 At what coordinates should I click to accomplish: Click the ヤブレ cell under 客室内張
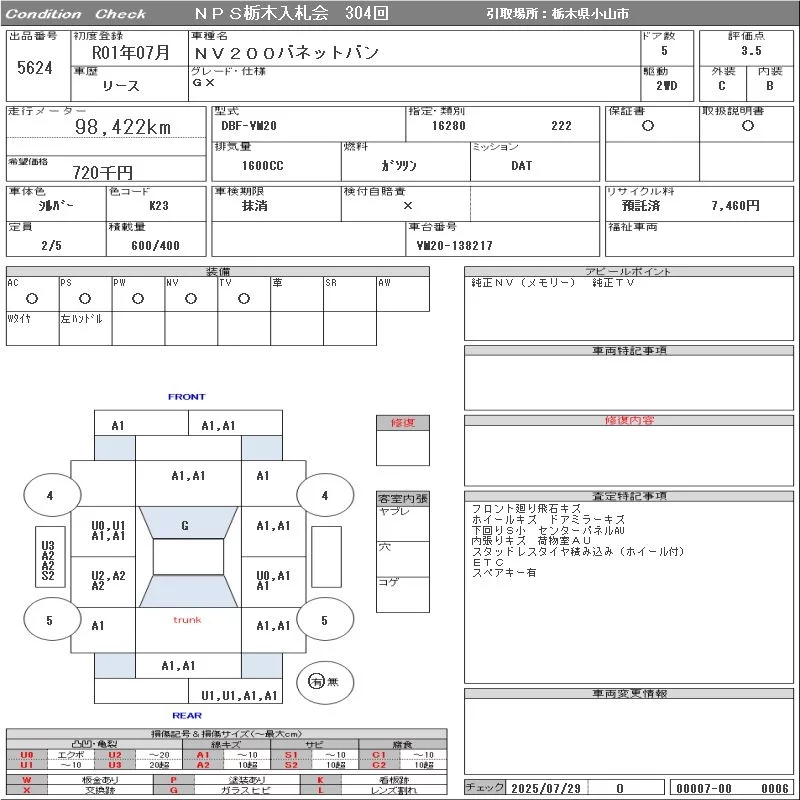(x=403, y=524)
